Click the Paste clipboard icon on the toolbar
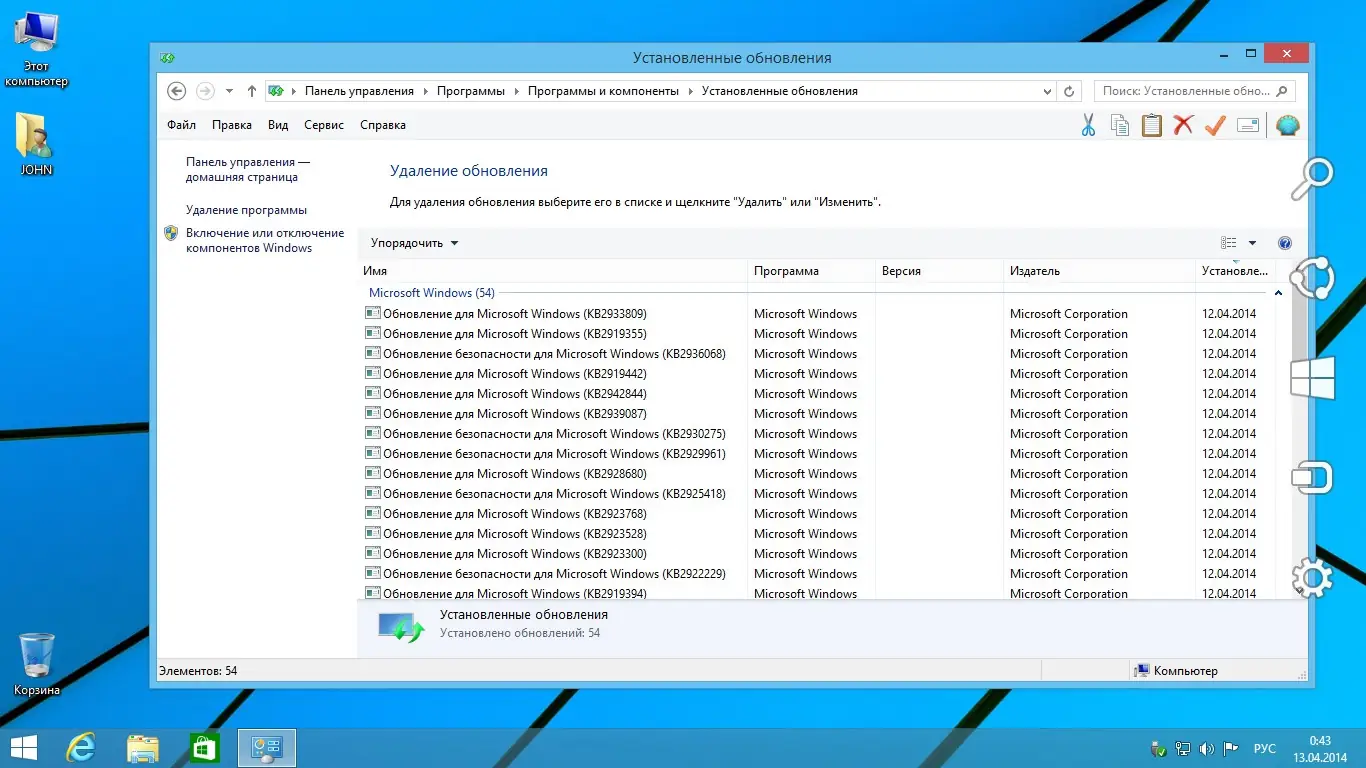Viewport: 1366px width, 768px height. [1151, 124]
